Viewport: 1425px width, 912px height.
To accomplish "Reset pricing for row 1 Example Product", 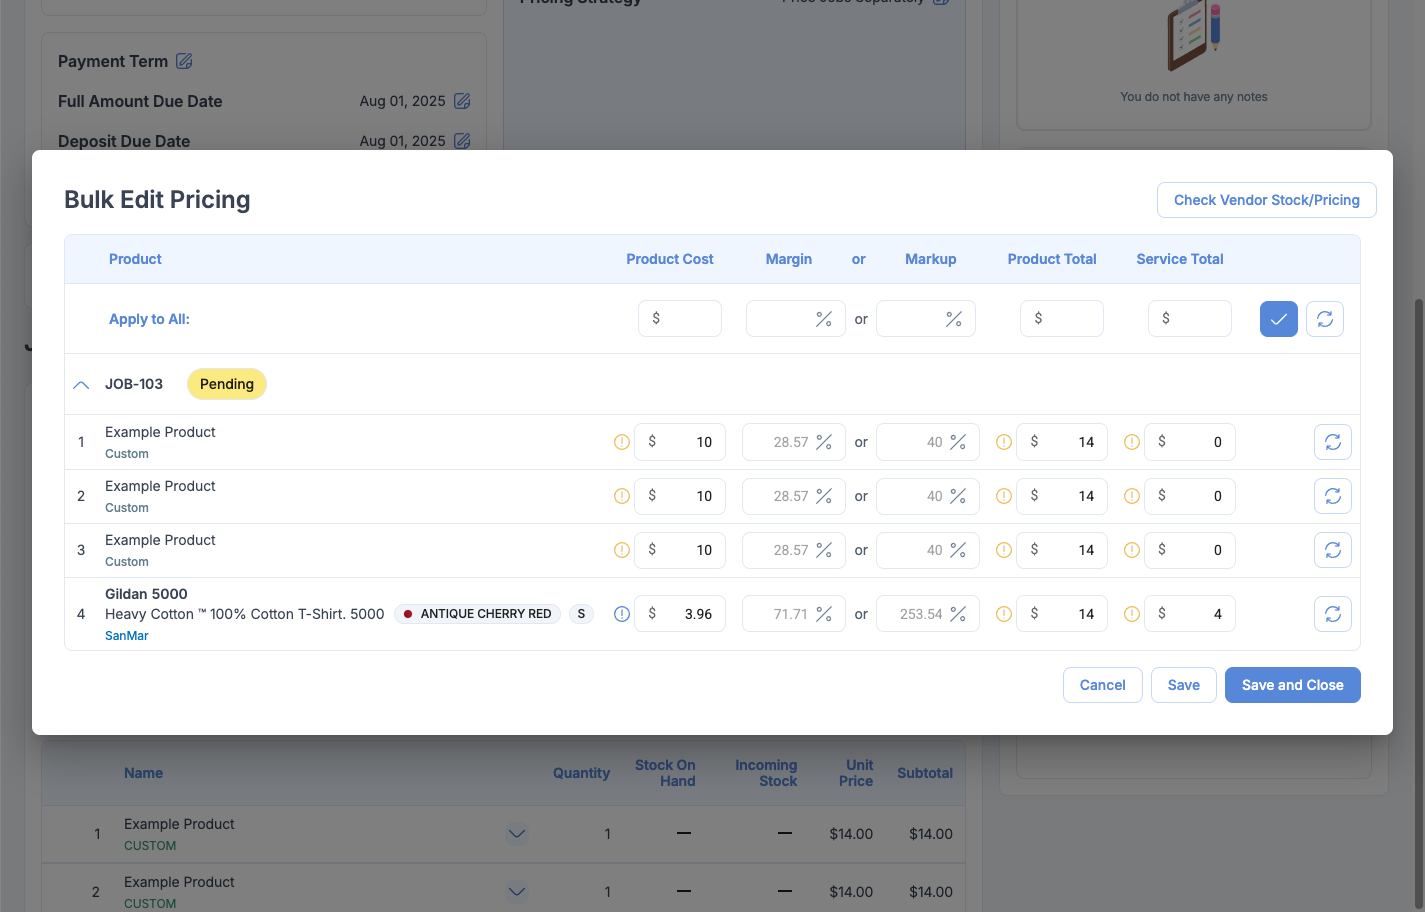I will pyautogui.click(x=1332, y=442).
